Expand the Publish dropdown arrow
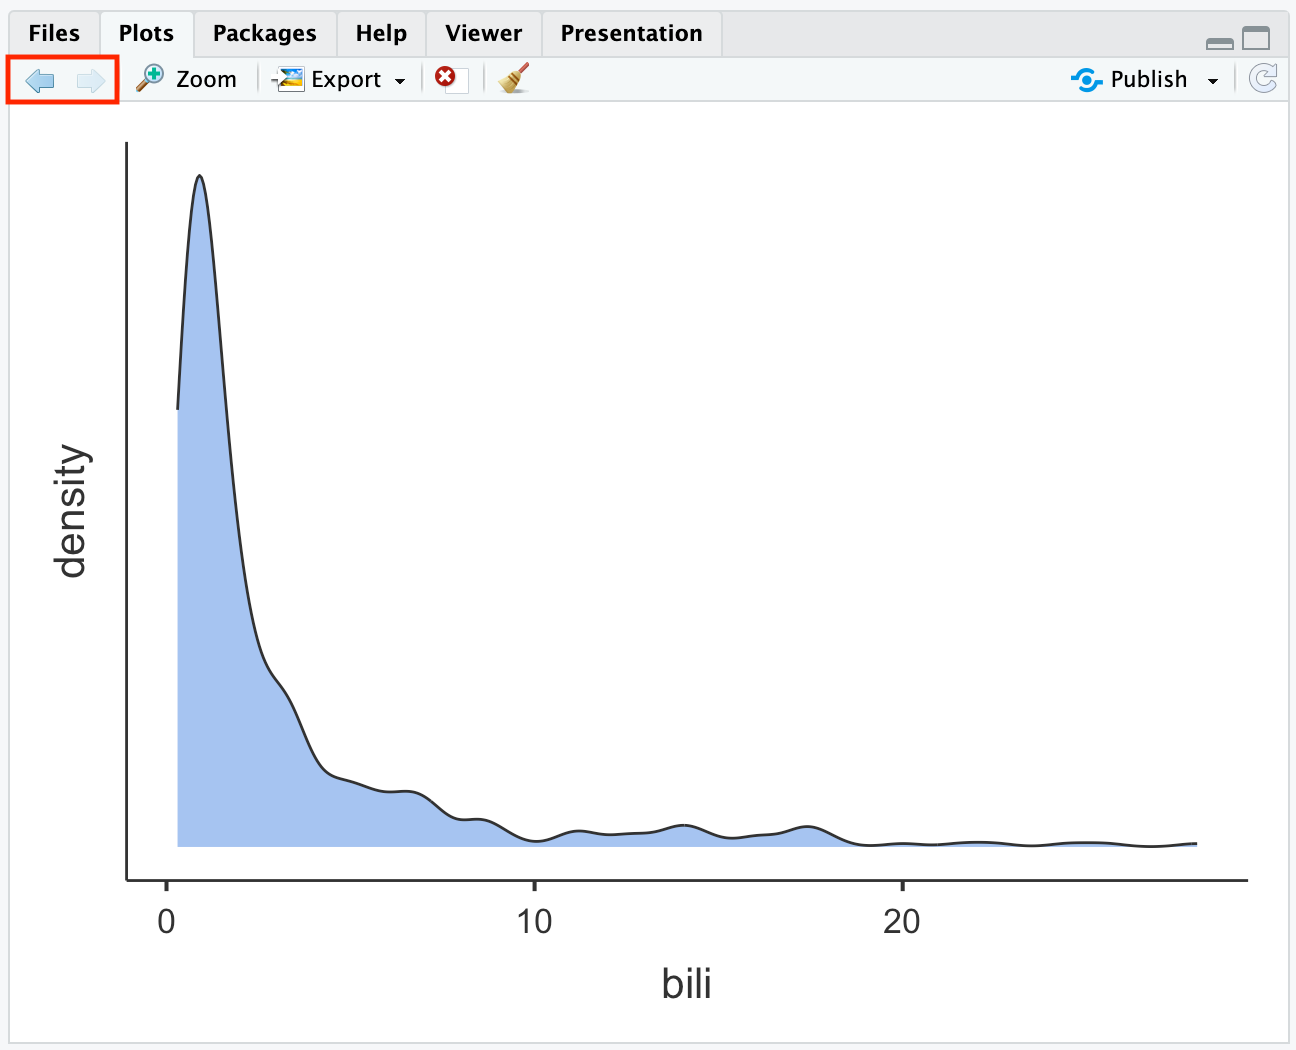1296x1050 pixels. click(1213, 81)
